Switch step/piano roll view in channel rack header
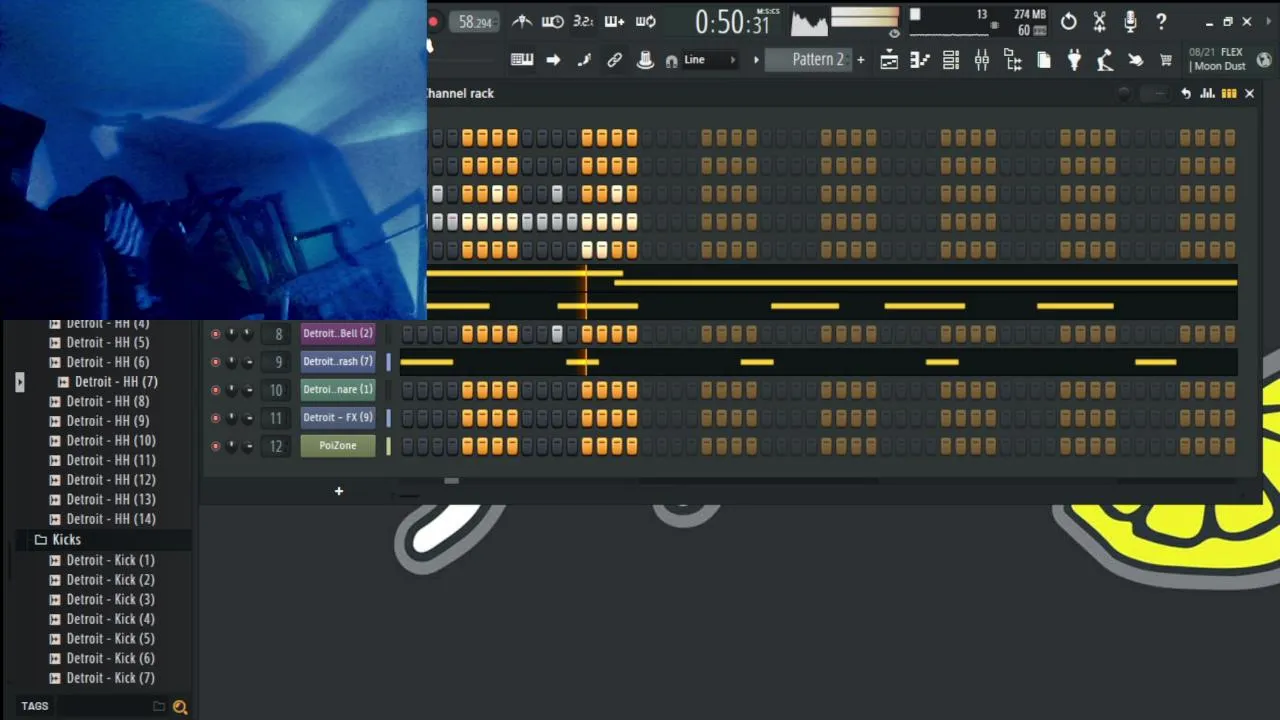The height and width of the screenshot is (720, 1280). tap(1229, 93)
